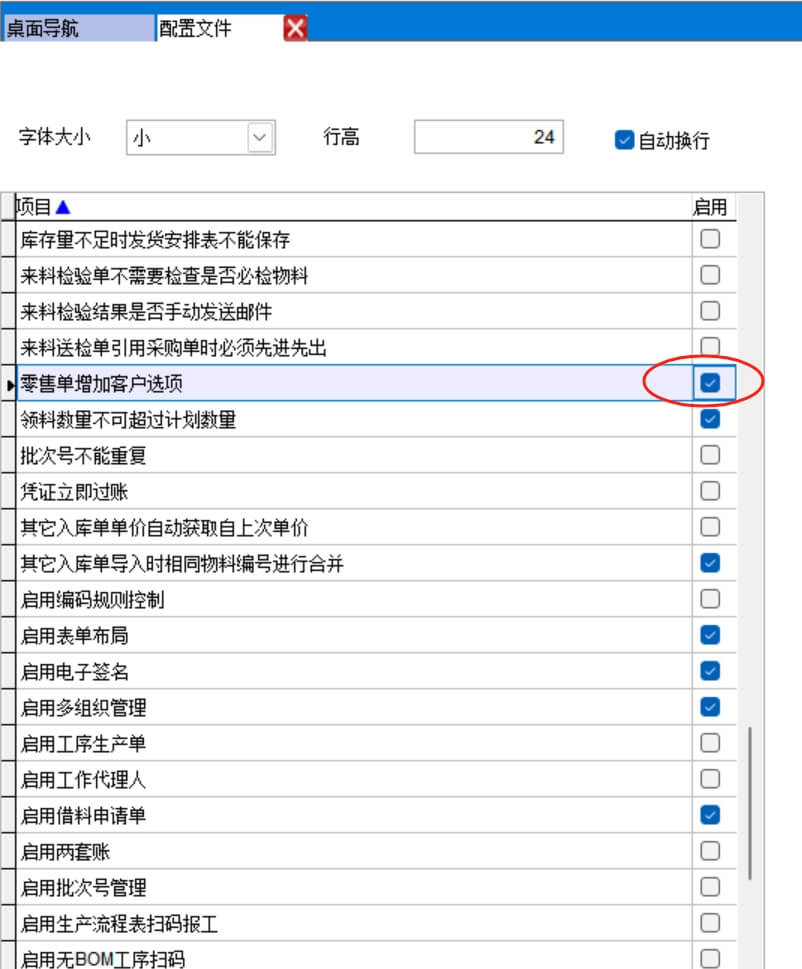Viewport: 802px width, 969px height.
Task: Turn off 启用借料申请单 checkbox
Action: point(710,815)
